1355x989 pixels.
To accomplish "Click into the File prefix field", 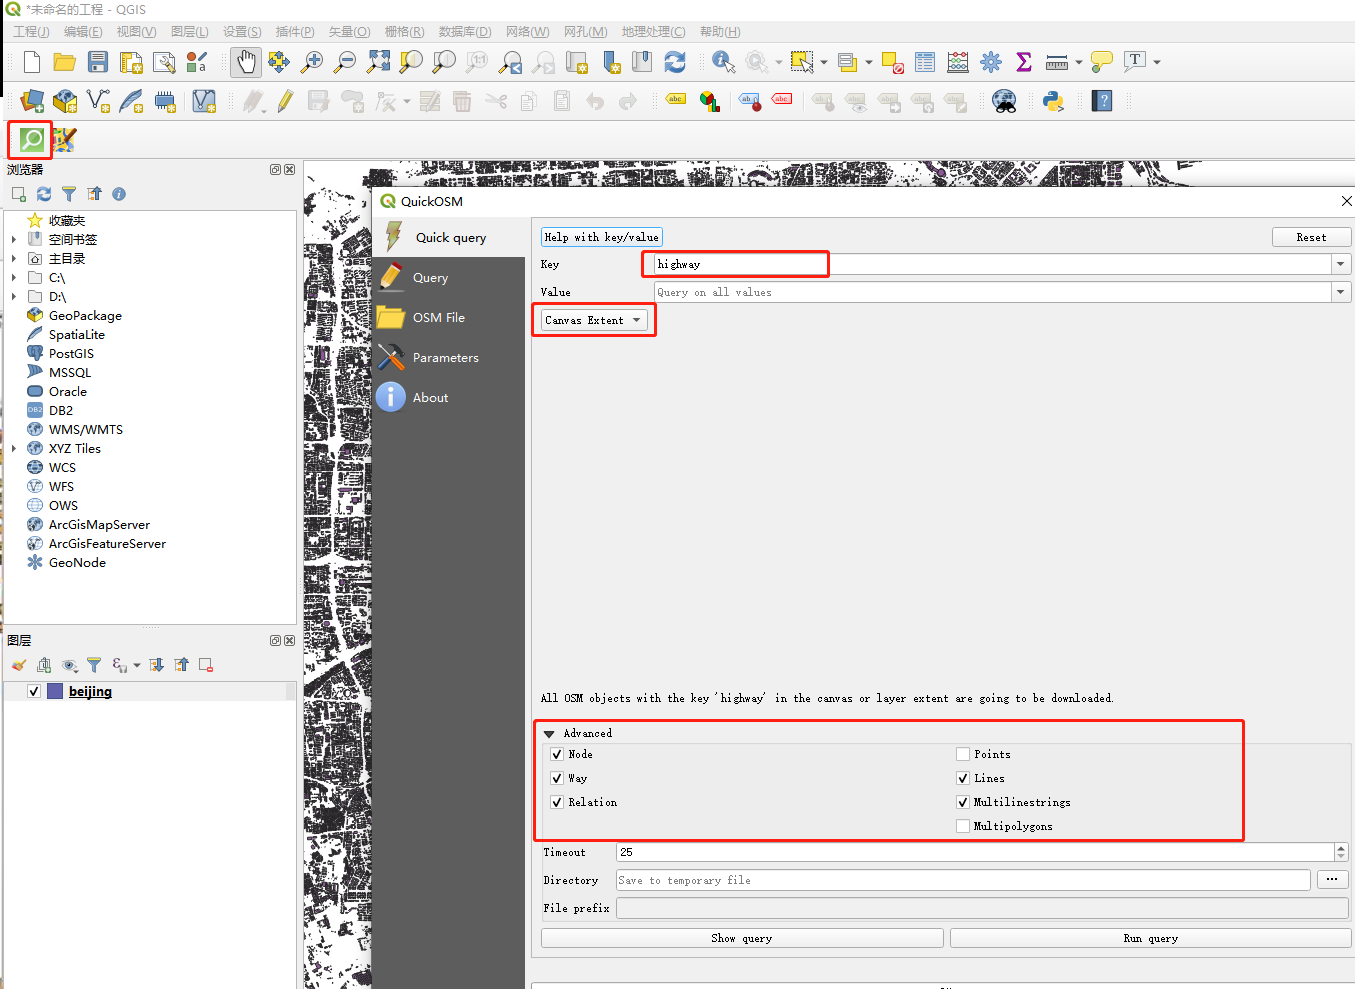I will tap(983, 908).
